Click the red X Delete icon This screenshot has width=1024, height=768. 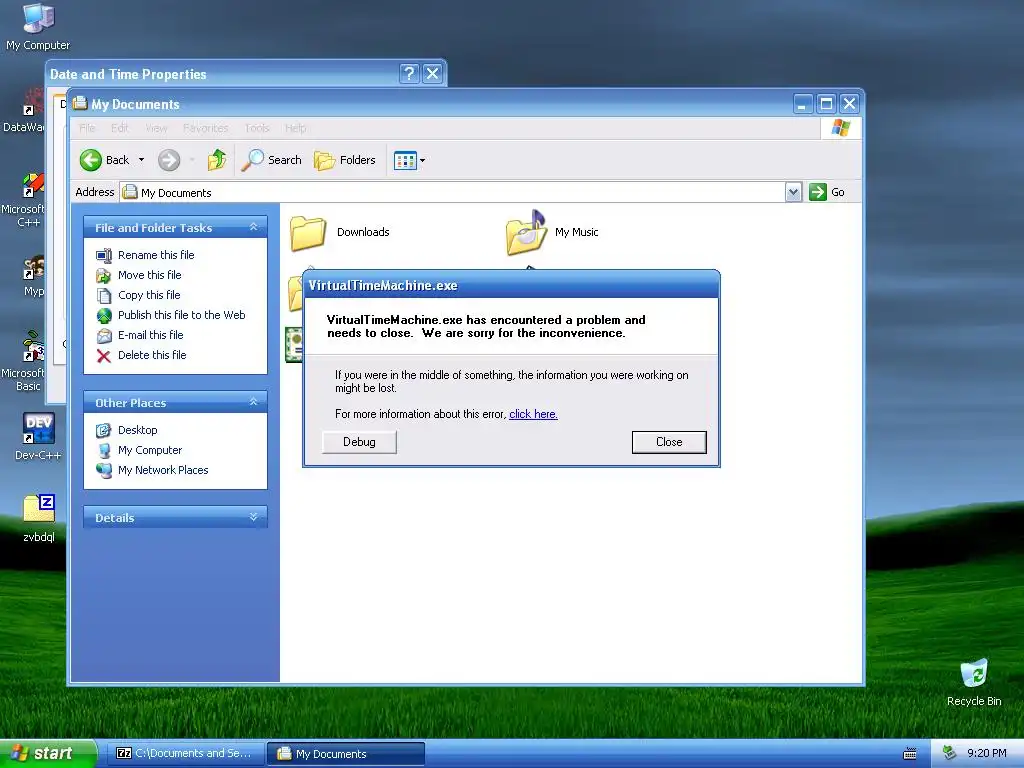[104, 356]
